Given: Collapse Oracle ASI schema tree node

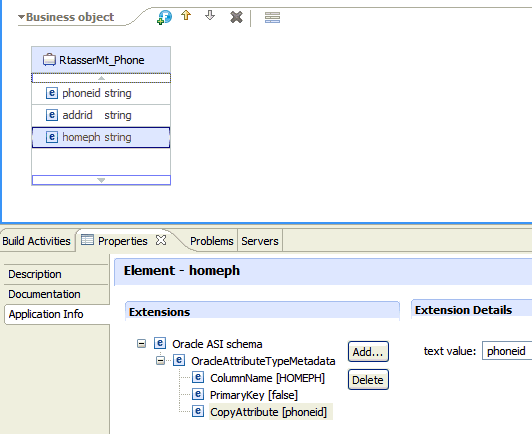Looking at the screenshot, I should click(141, 344).
